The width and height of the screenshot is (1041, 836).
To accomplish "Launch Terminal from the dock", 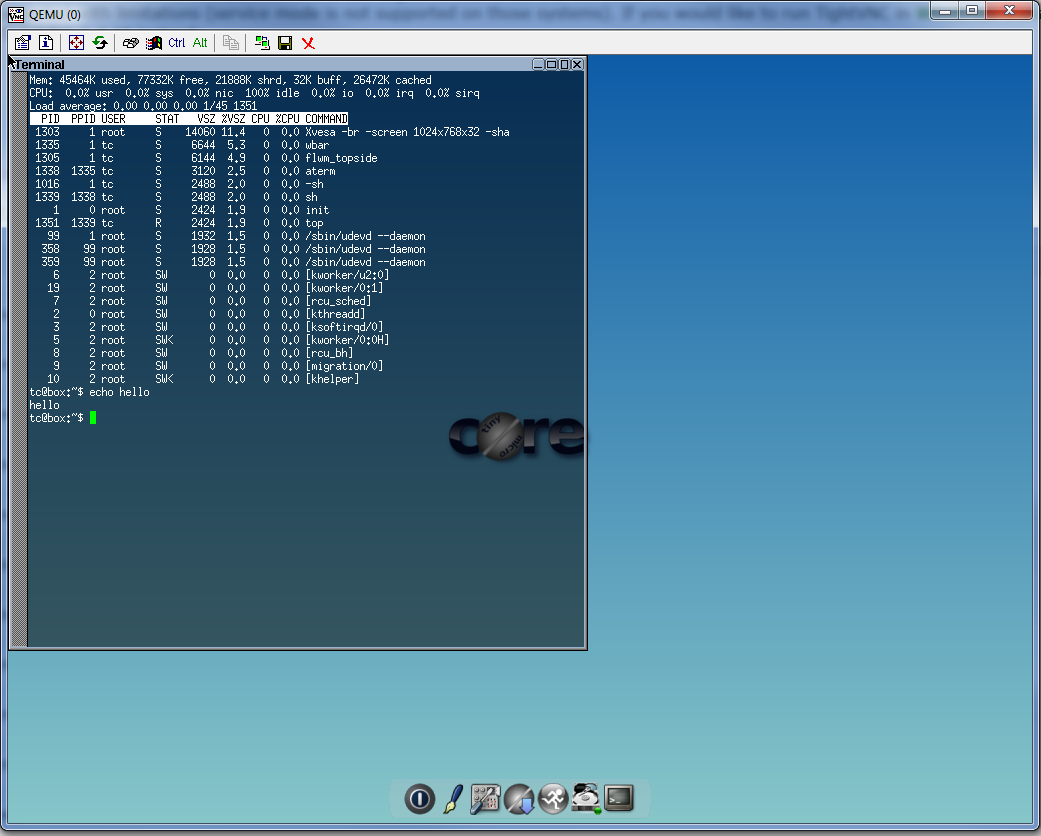I will pos(619,798).
